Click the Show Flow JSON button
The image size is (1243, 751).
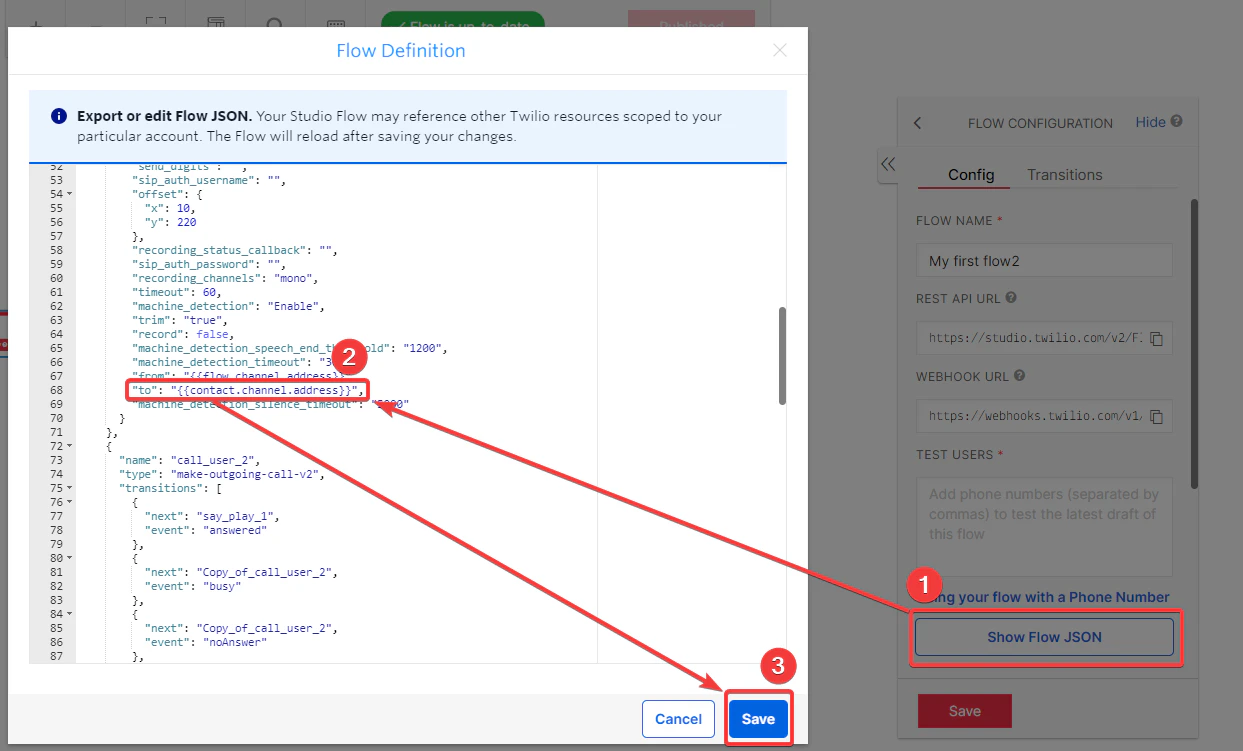[x=1044, y=637]
